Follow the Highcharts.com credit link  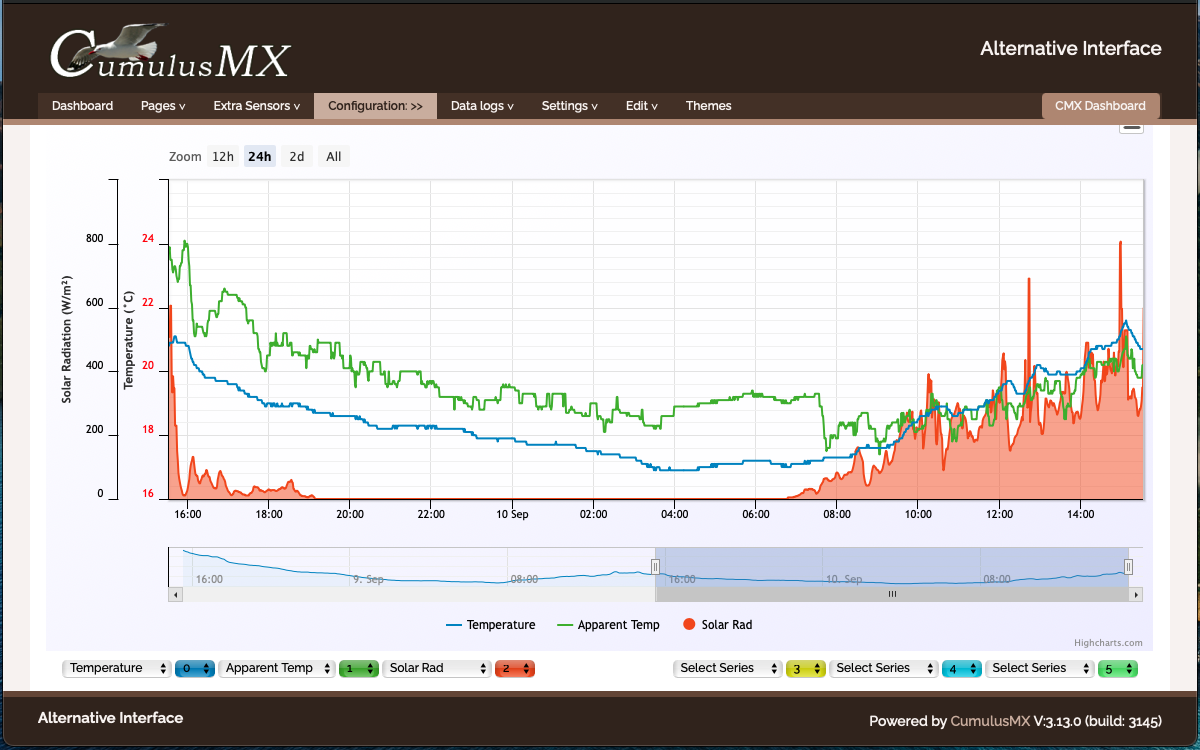pyautogui.click(x=1108, y=644)
